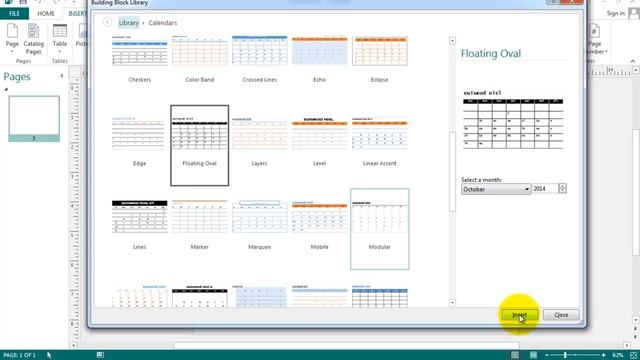
Task: Select the Floating Oval calendar thumbnail
Action: (x=200, y=145)
